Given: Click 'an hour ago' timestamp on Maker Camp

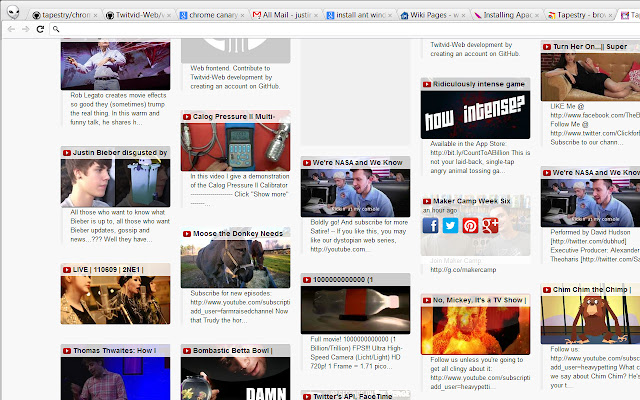Looking at the screenshot, I should (440, 210).
